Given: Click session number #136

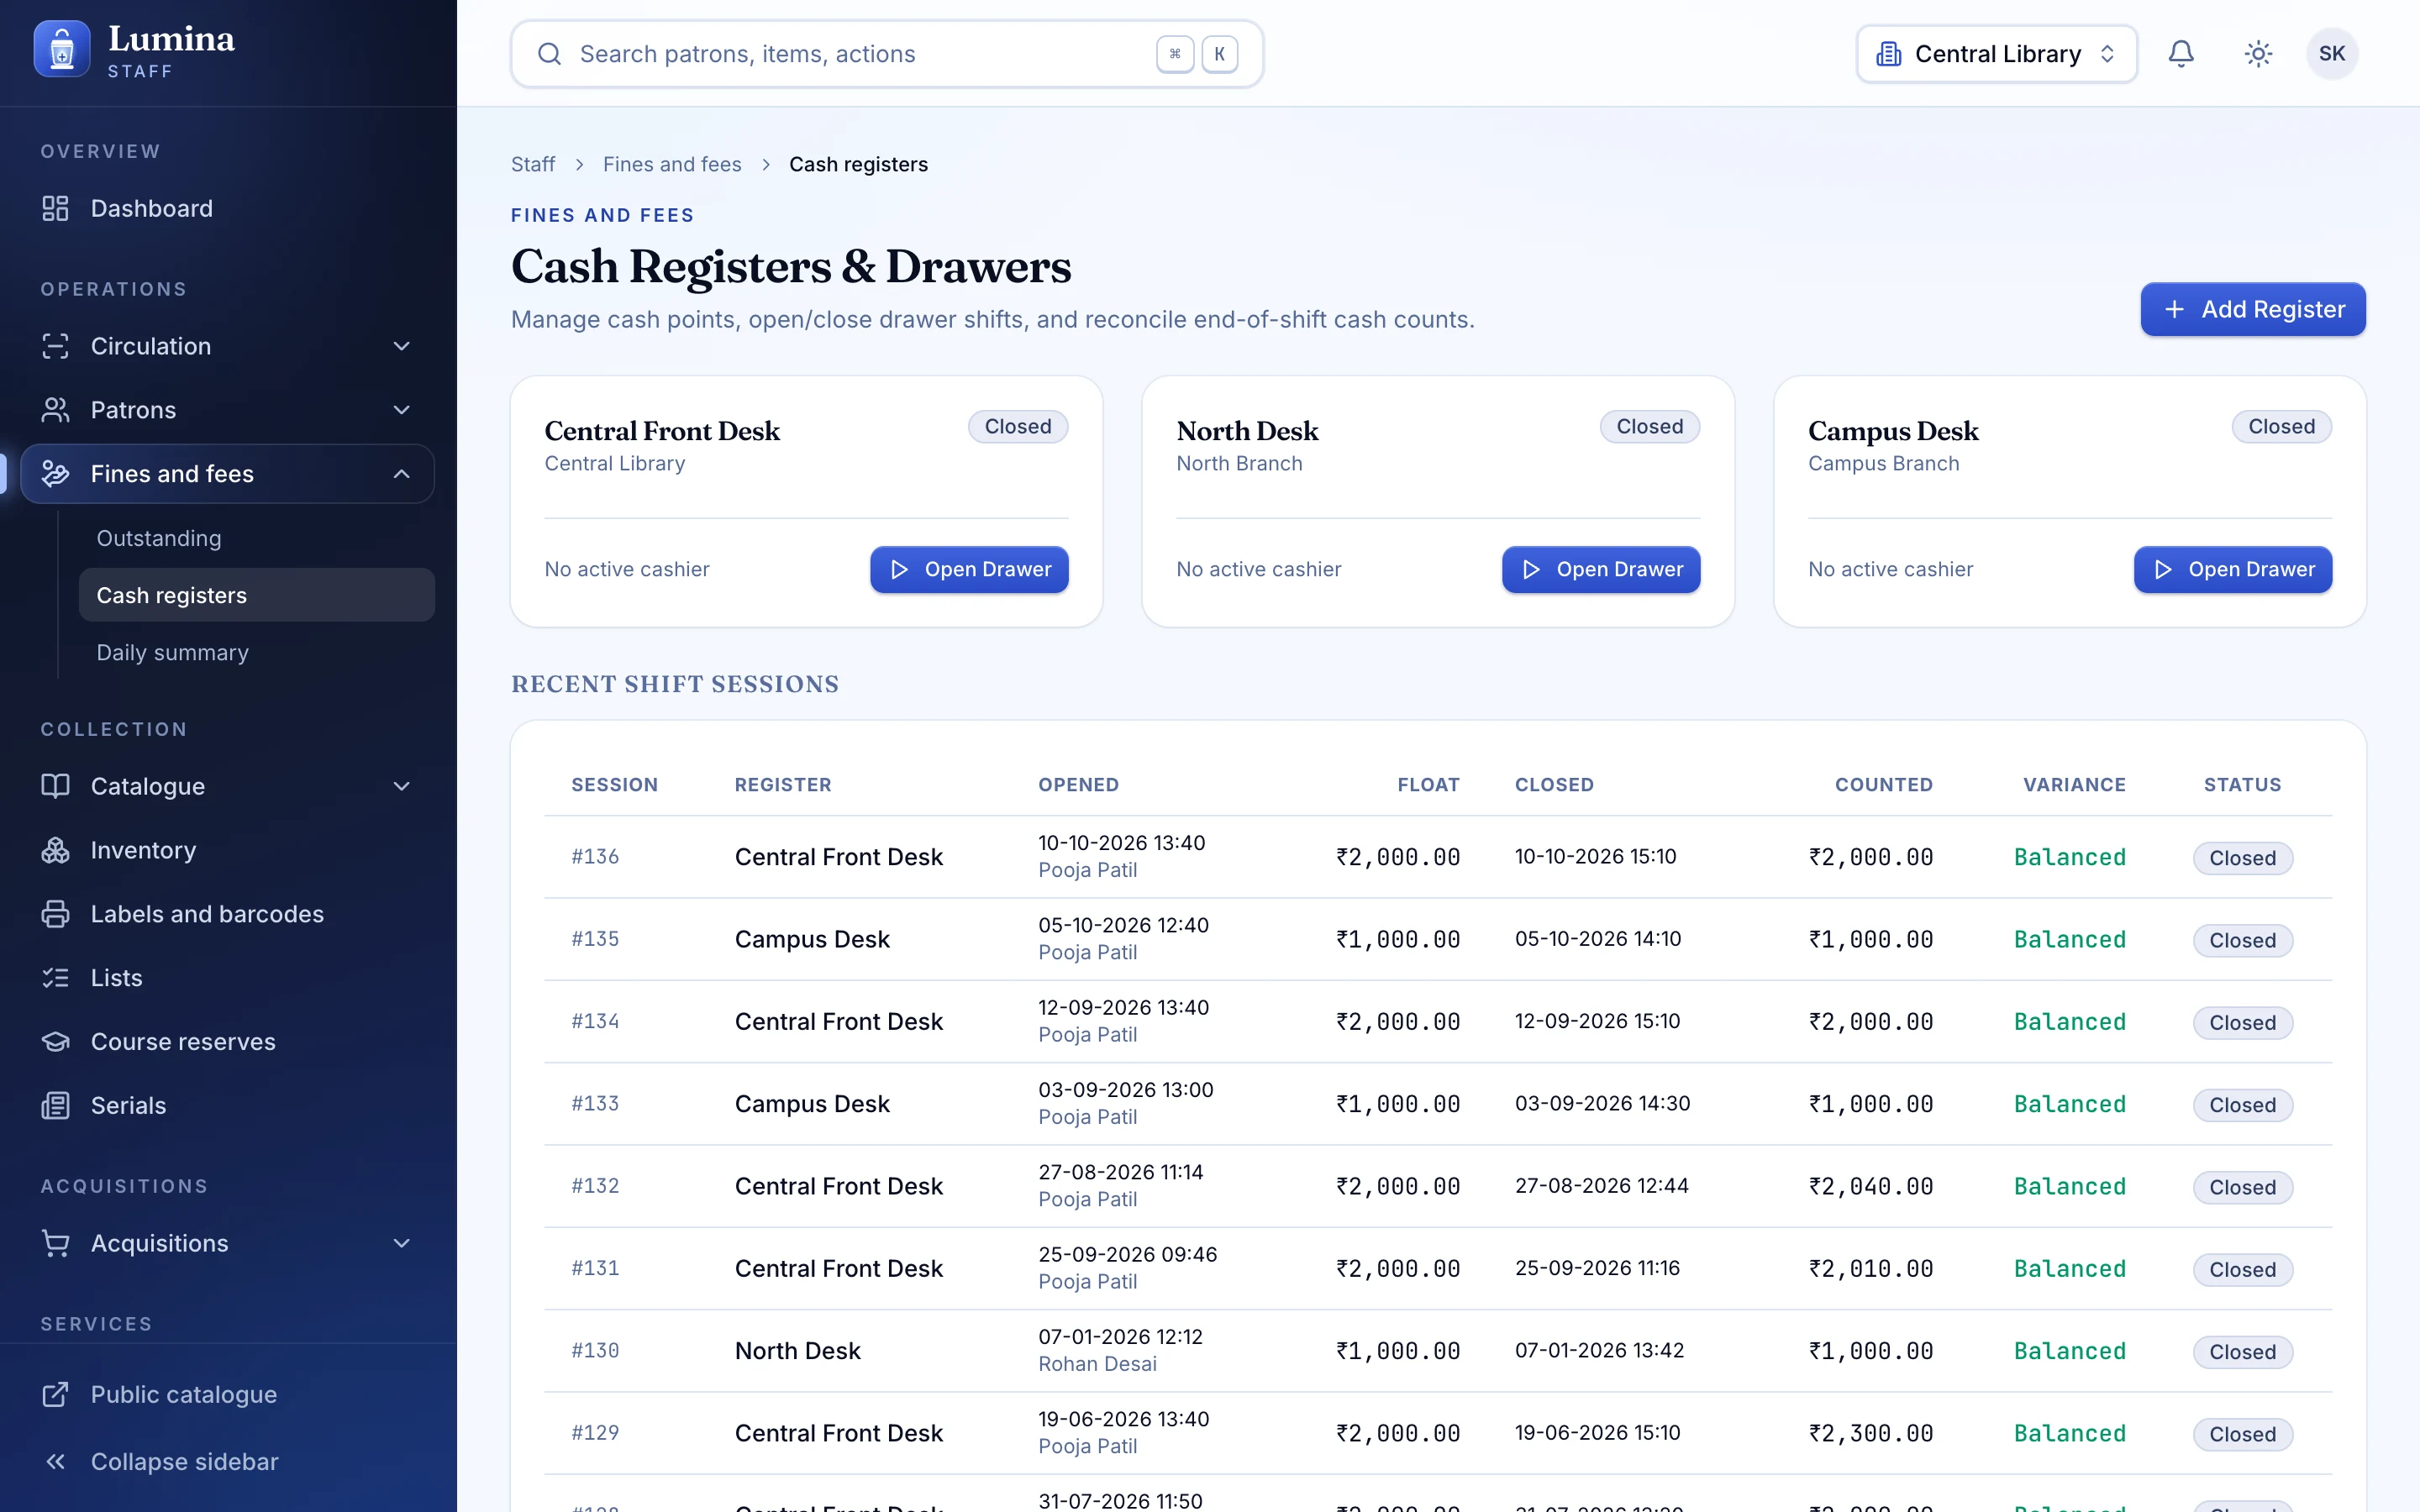Looking at the screenshot, I should click(595, 857).
